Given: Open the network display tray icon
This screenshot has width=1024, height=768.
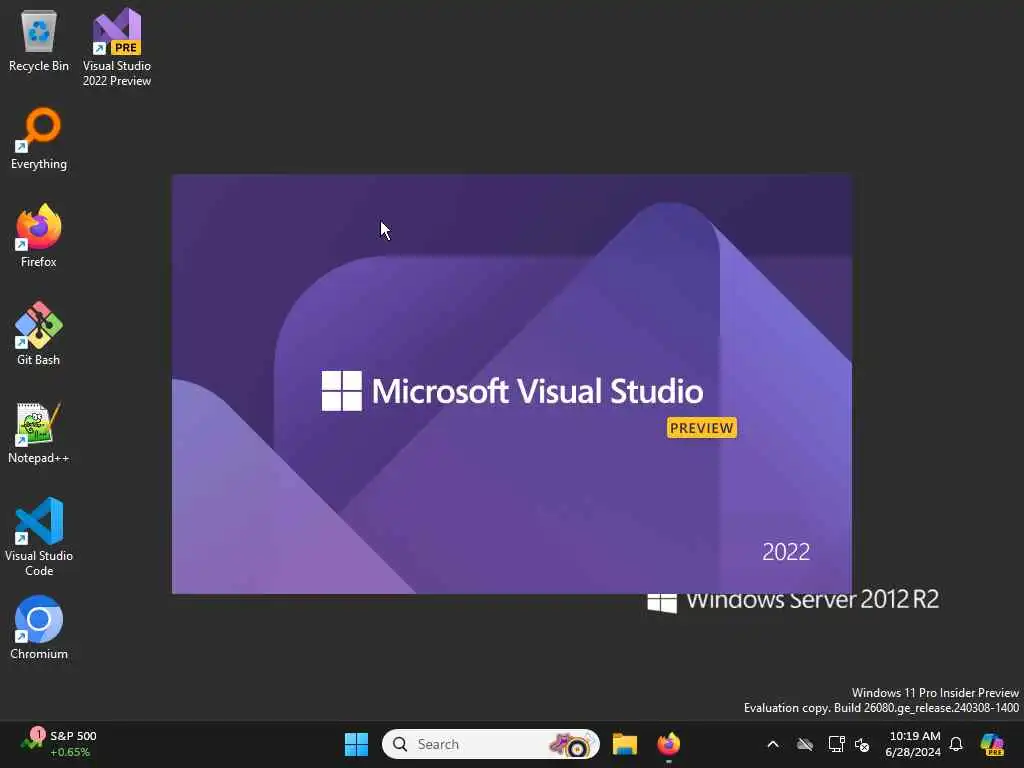Looking at the screenshot, I should coord(837,744).
